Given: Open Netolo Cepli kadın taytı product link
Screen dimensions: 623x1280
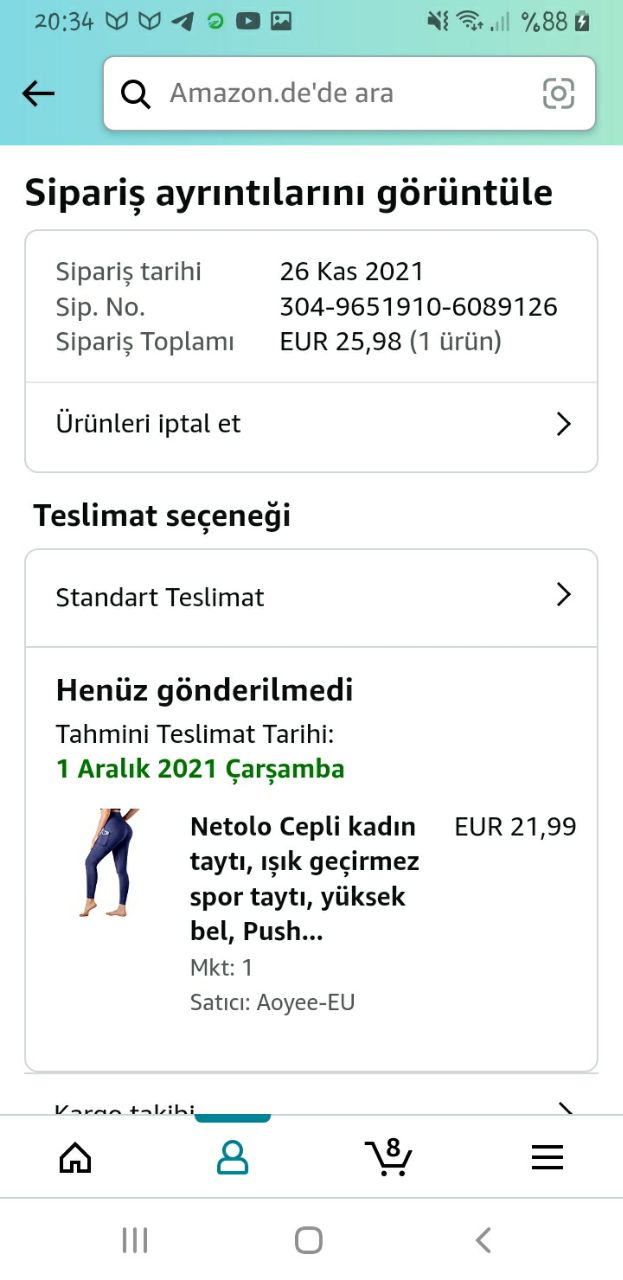Looking at the screenshot, I should pyautogui.click(x=304, y=879).
